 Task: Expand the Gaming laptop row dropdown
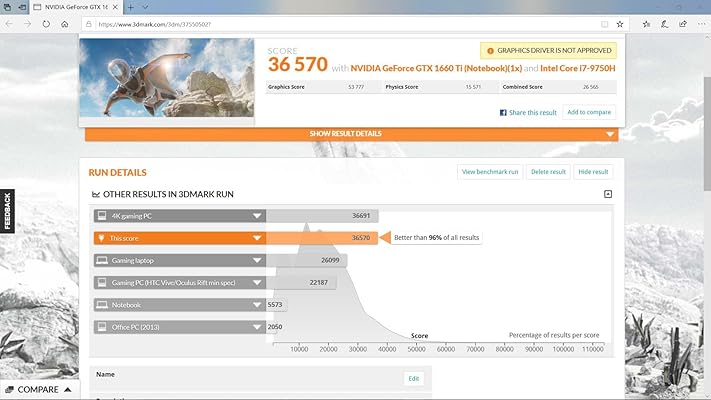257,260
